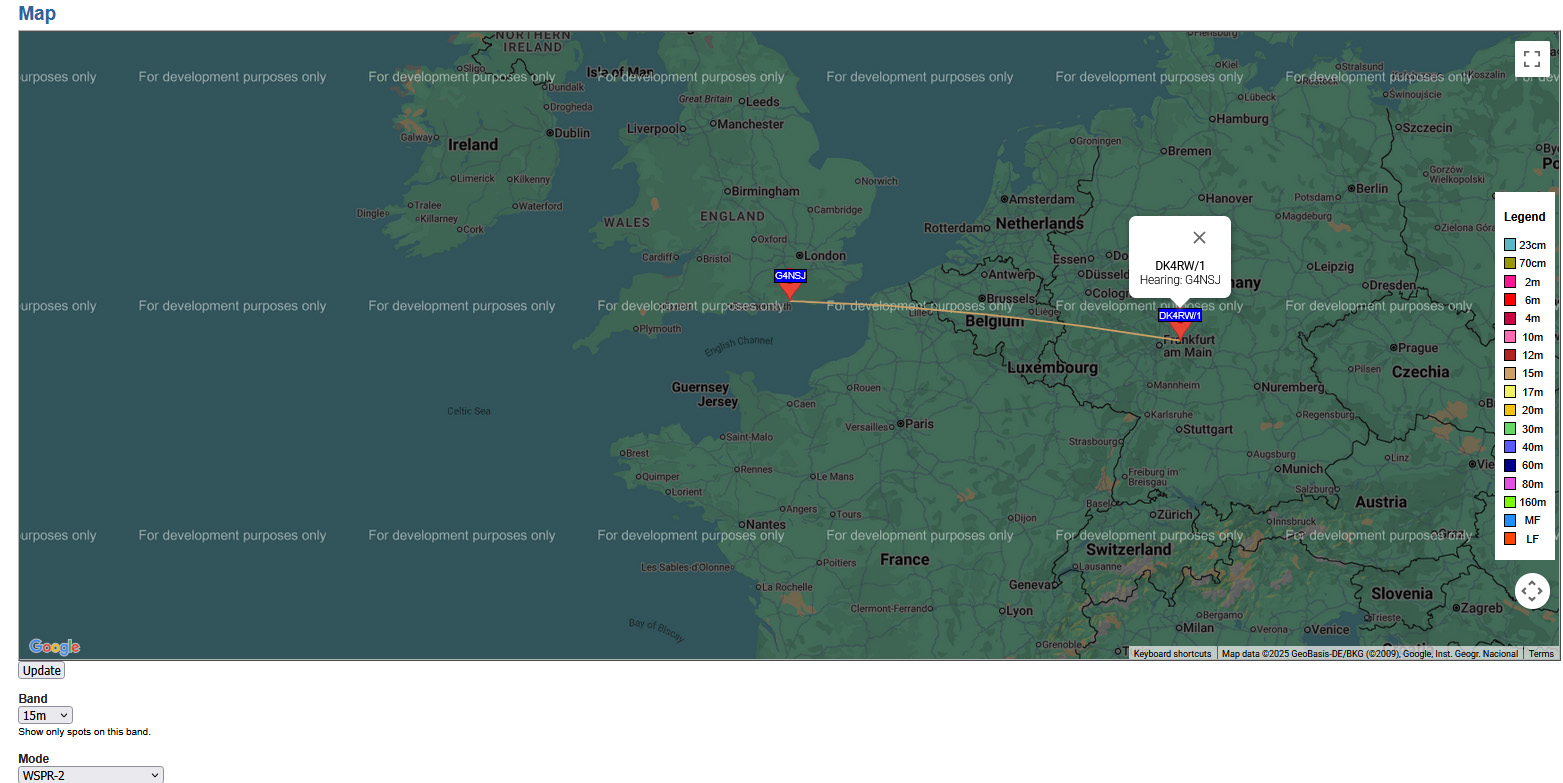Open Keyboard shortcuts on map
Viewport: 1563px width, 783px height.
[1172, 654]
